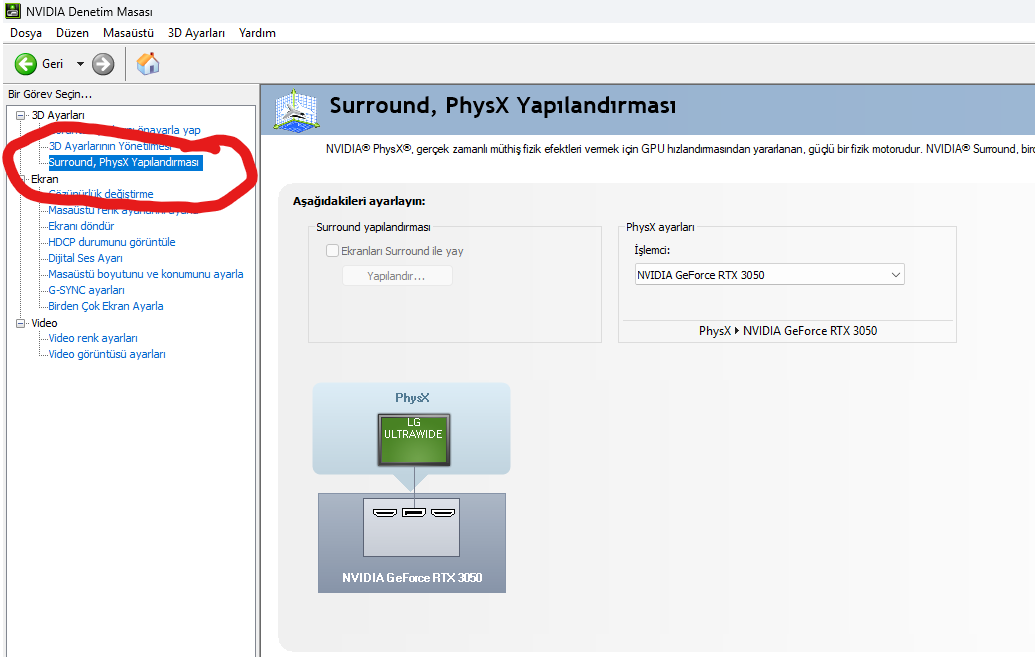Enable Ekranları Surround ile yay checkbox

(333, 251)
